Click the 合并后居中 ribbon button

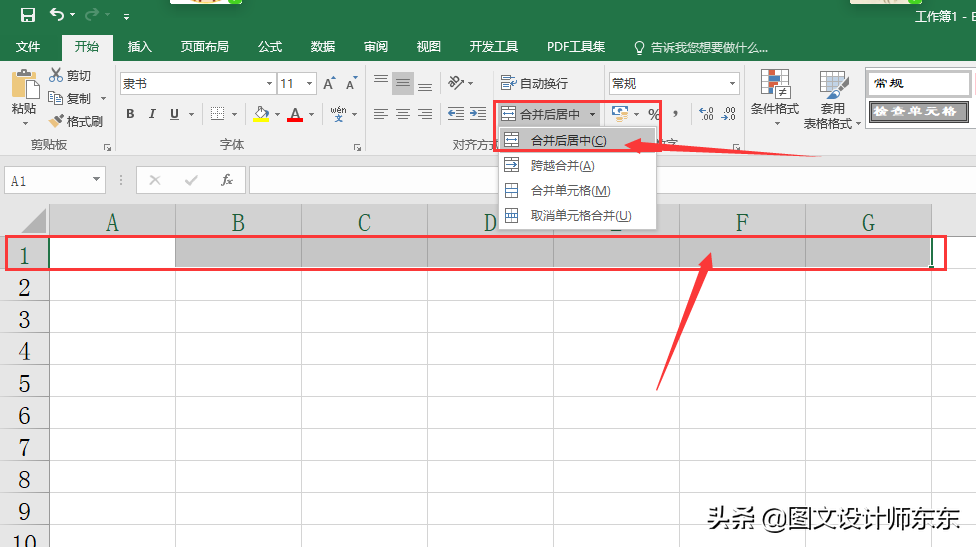tap(540, 114)
